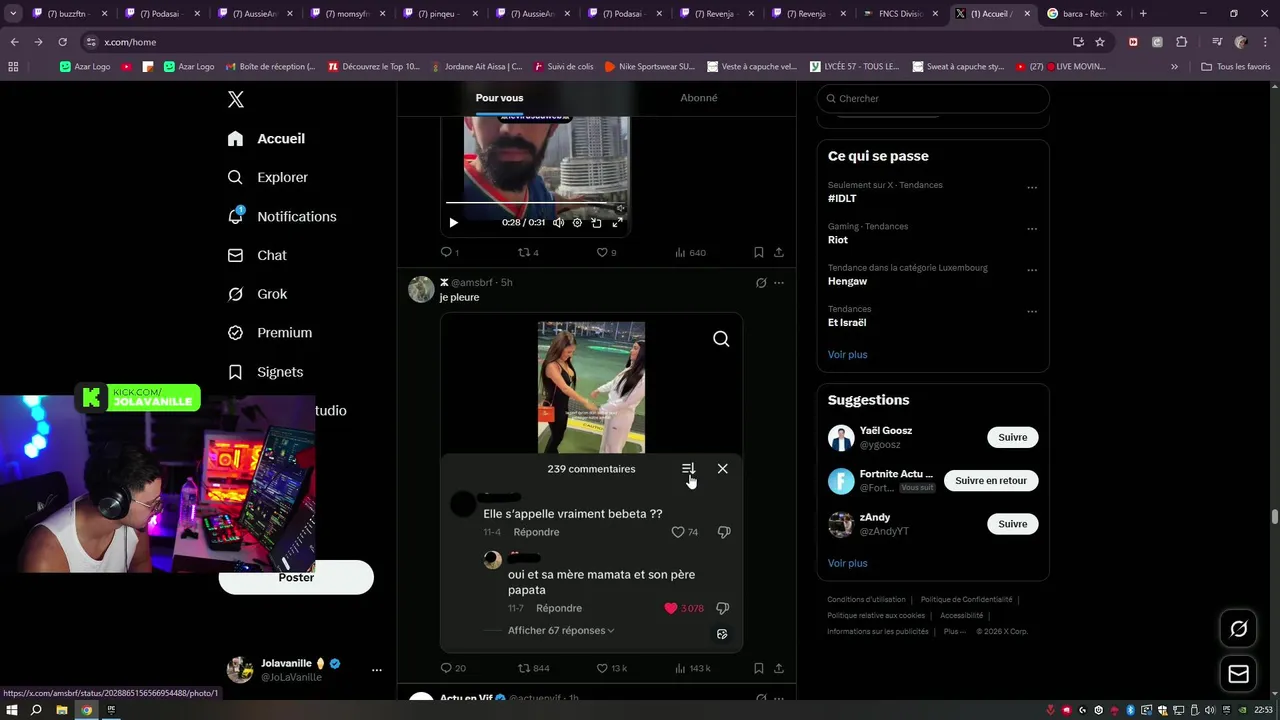Open Chrome extensions puzzle icon
The height and width of the screenshot is (720, 1280).
(1181, 42)
